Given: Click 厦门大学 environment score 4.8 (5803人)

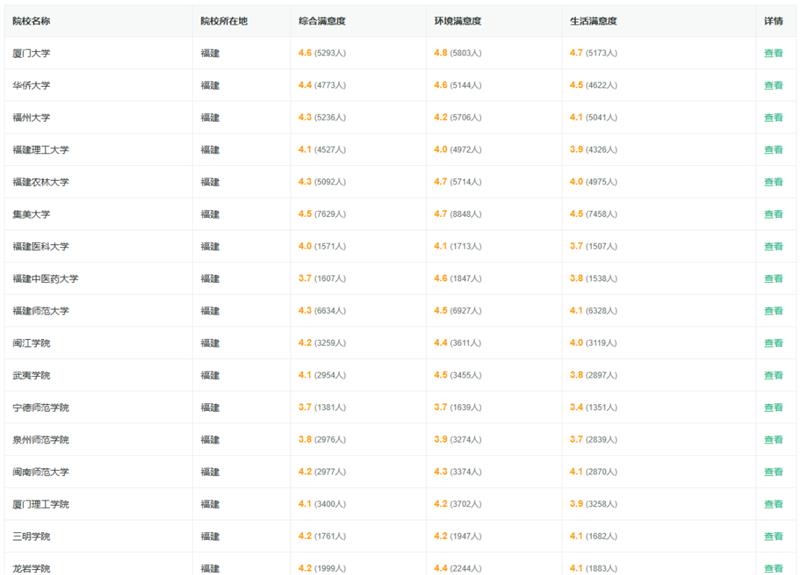Looking at the screenshot, I should [458, 53].
